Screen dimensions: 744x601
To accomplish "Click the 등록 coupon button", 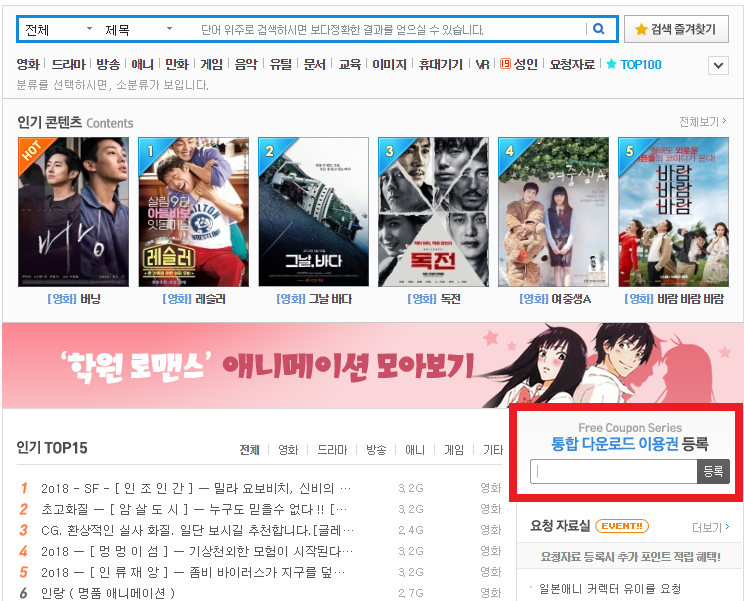I will (713, 471).
